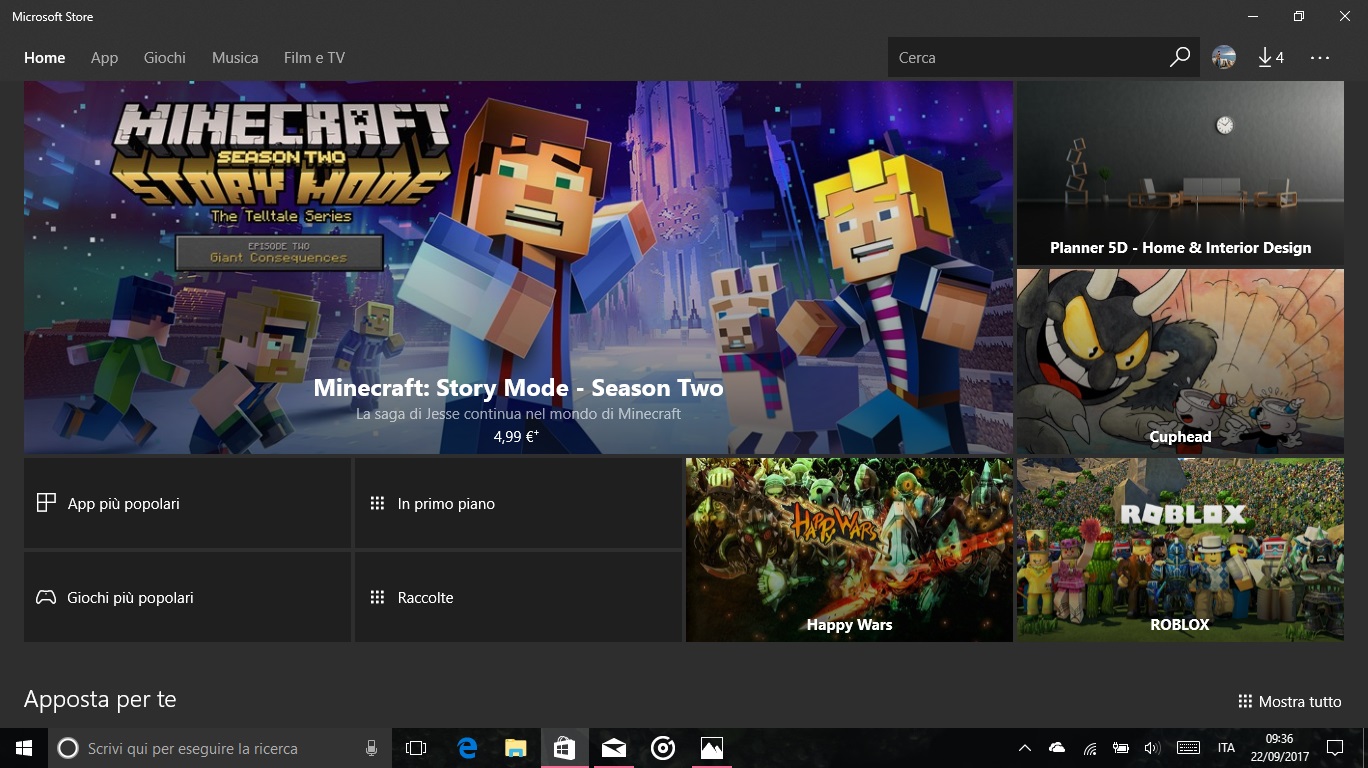Image resolution: width=1368 pixels, height=768 pixels.
Task: Launch Microsoft Edge from taskbar
Action: (x=467, y=748)
